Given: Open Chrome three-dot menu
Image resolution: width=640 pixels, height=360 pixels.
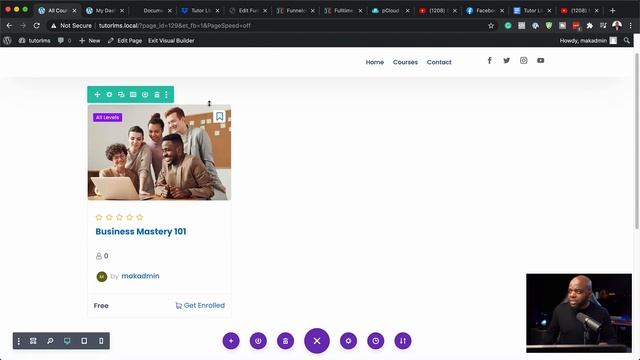Looking at the screenshot, I should pyautogui.click(x=631, y=26).
